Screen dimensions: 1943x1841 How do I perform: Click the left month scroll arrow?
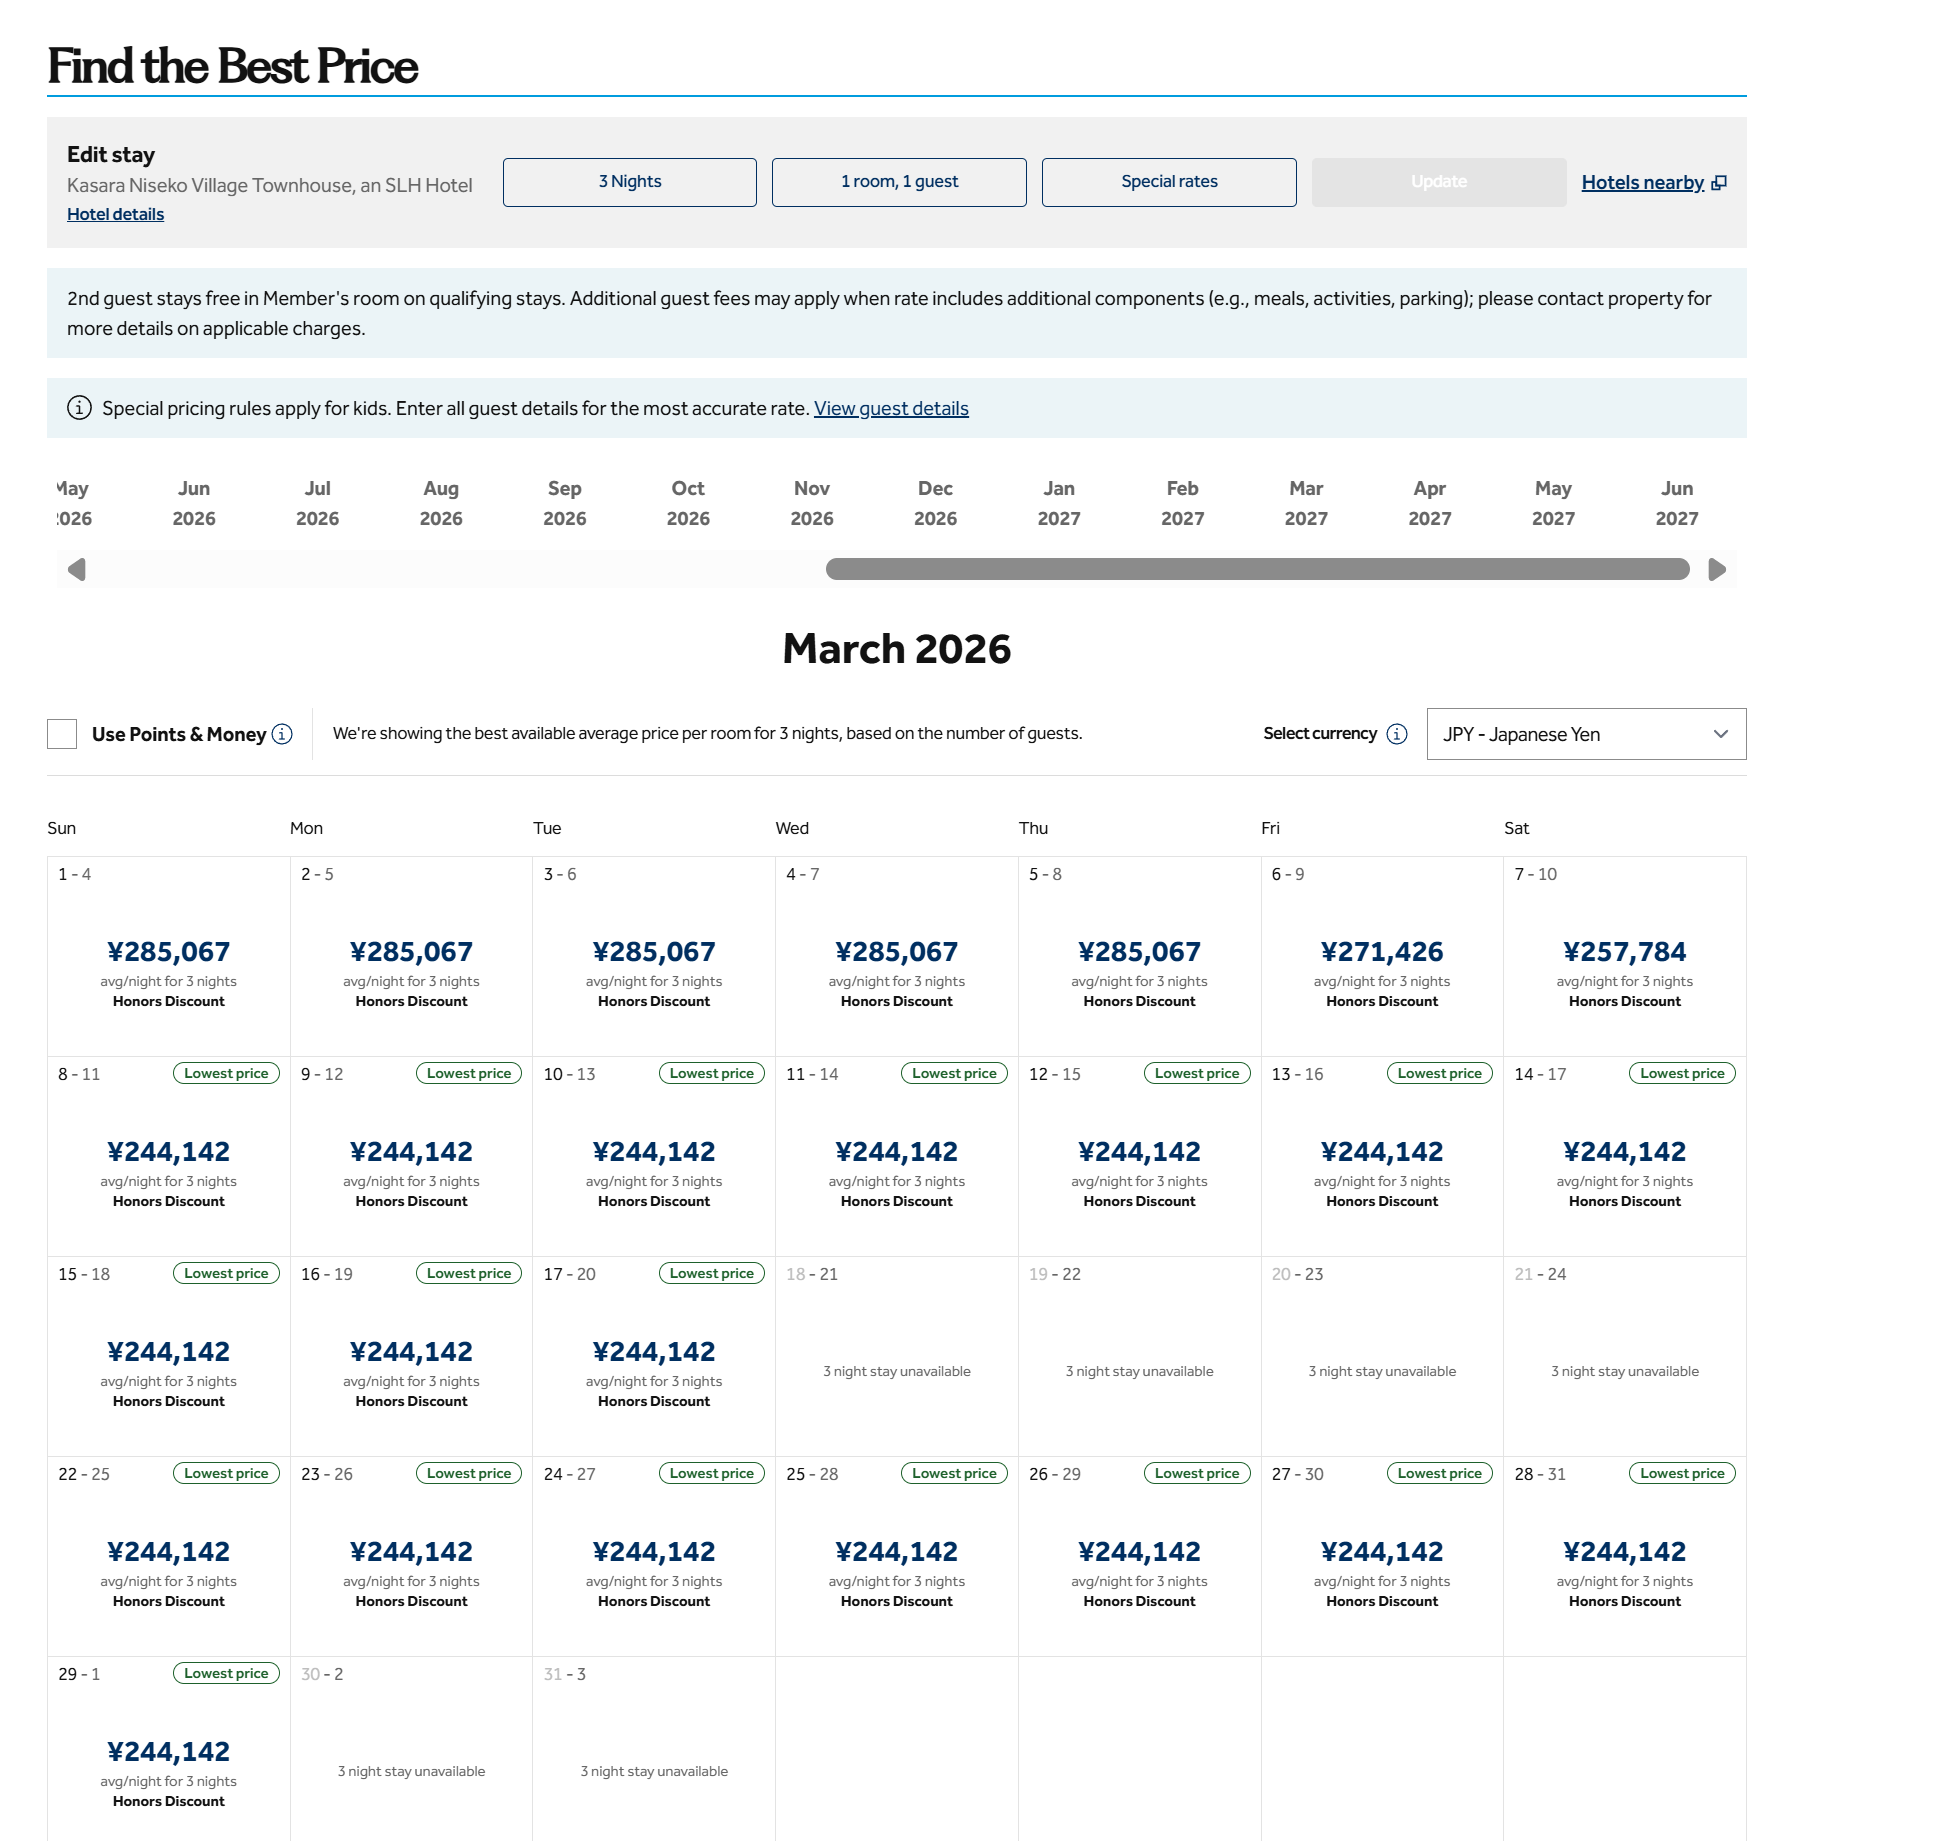click(x=77, y=570)
